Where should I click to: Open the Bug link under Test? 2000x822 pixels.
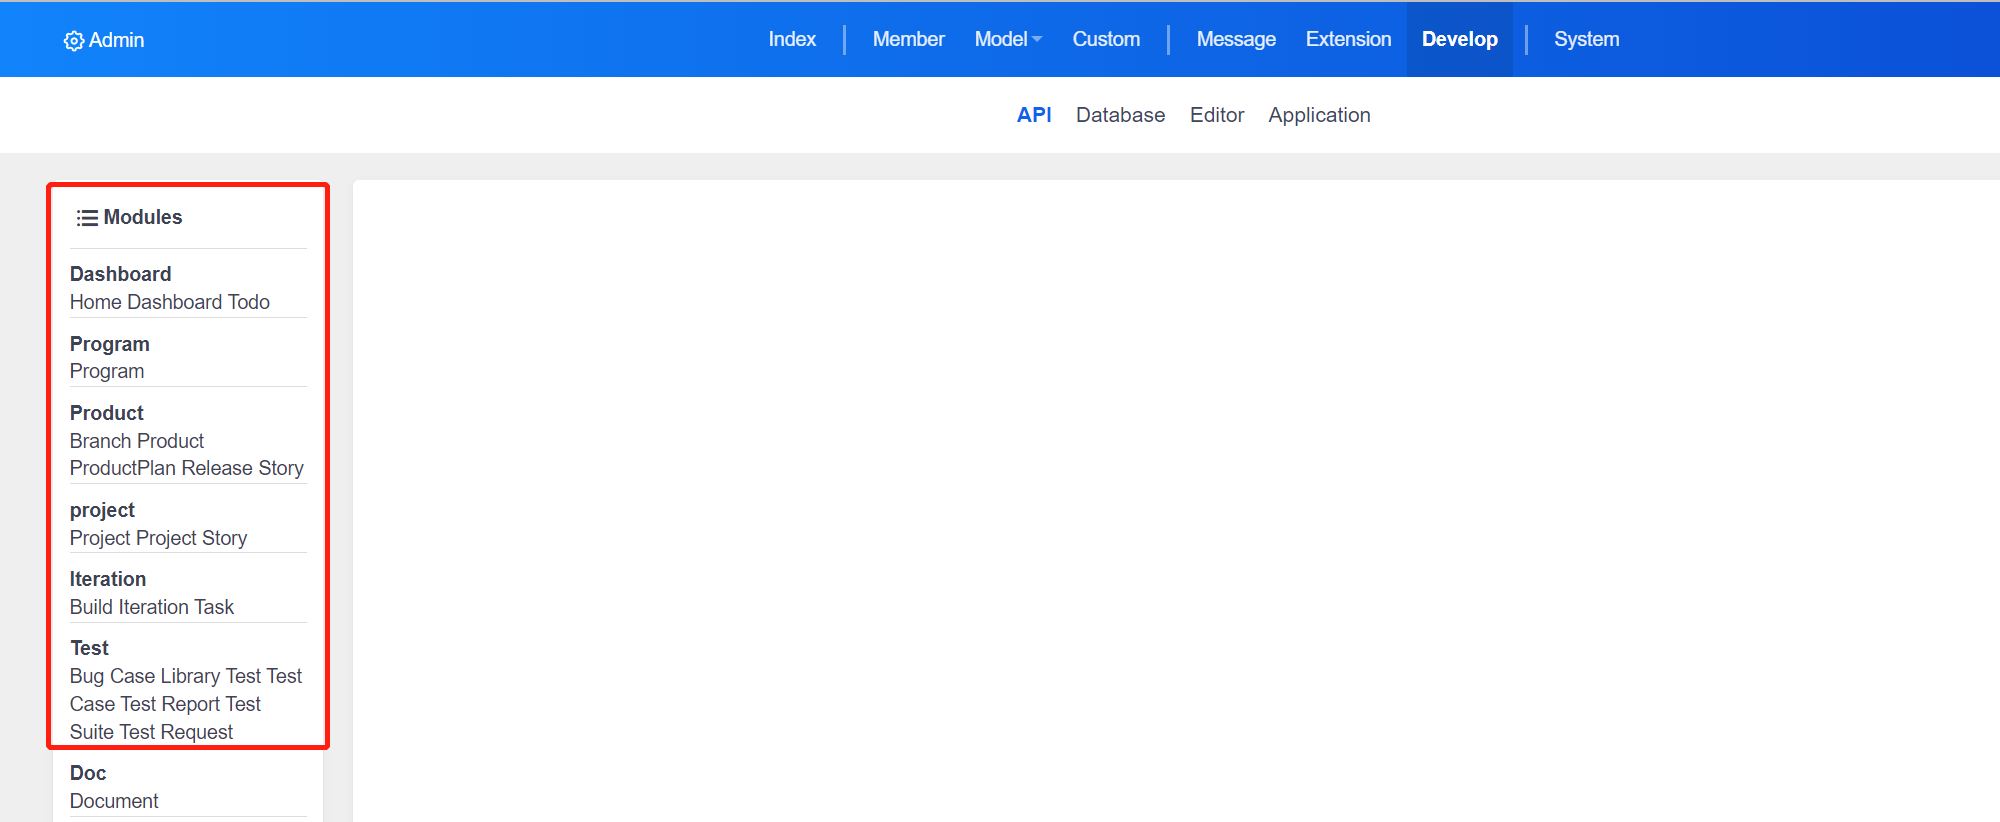[86, 676]
